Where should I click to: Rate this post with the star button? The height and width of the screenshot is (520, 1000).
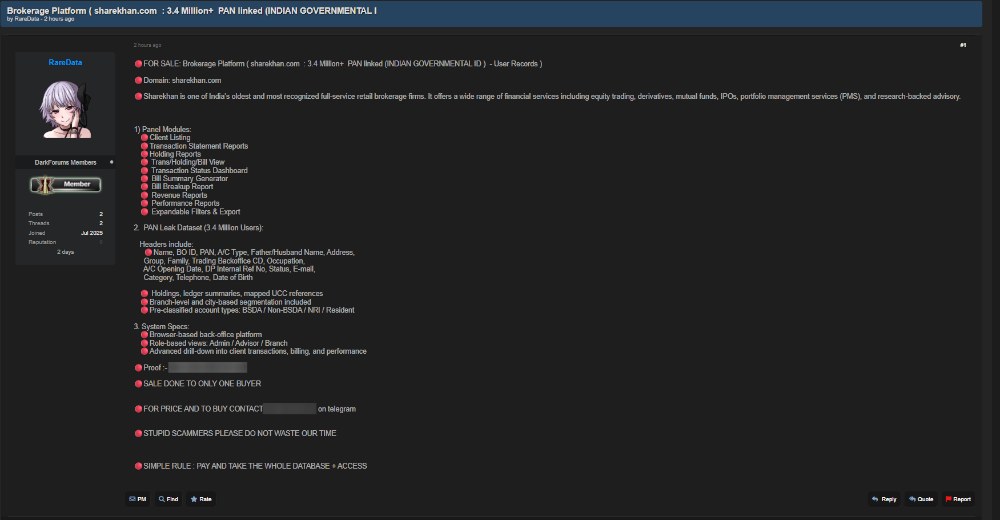pyautogui.click(x=201, y=498)
